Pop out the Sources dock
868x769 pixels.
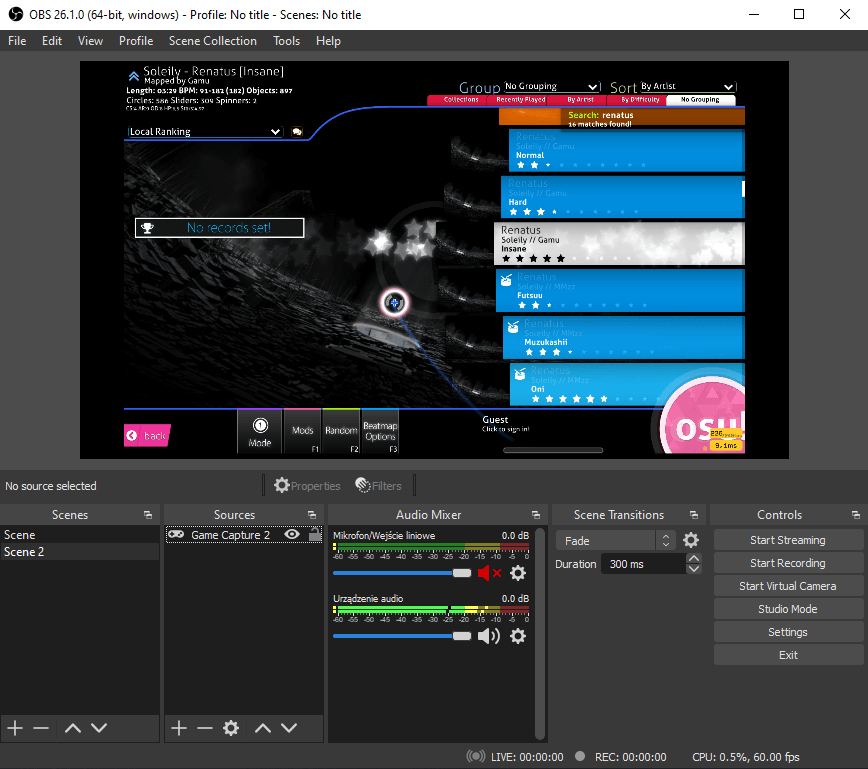click(312, 515)
